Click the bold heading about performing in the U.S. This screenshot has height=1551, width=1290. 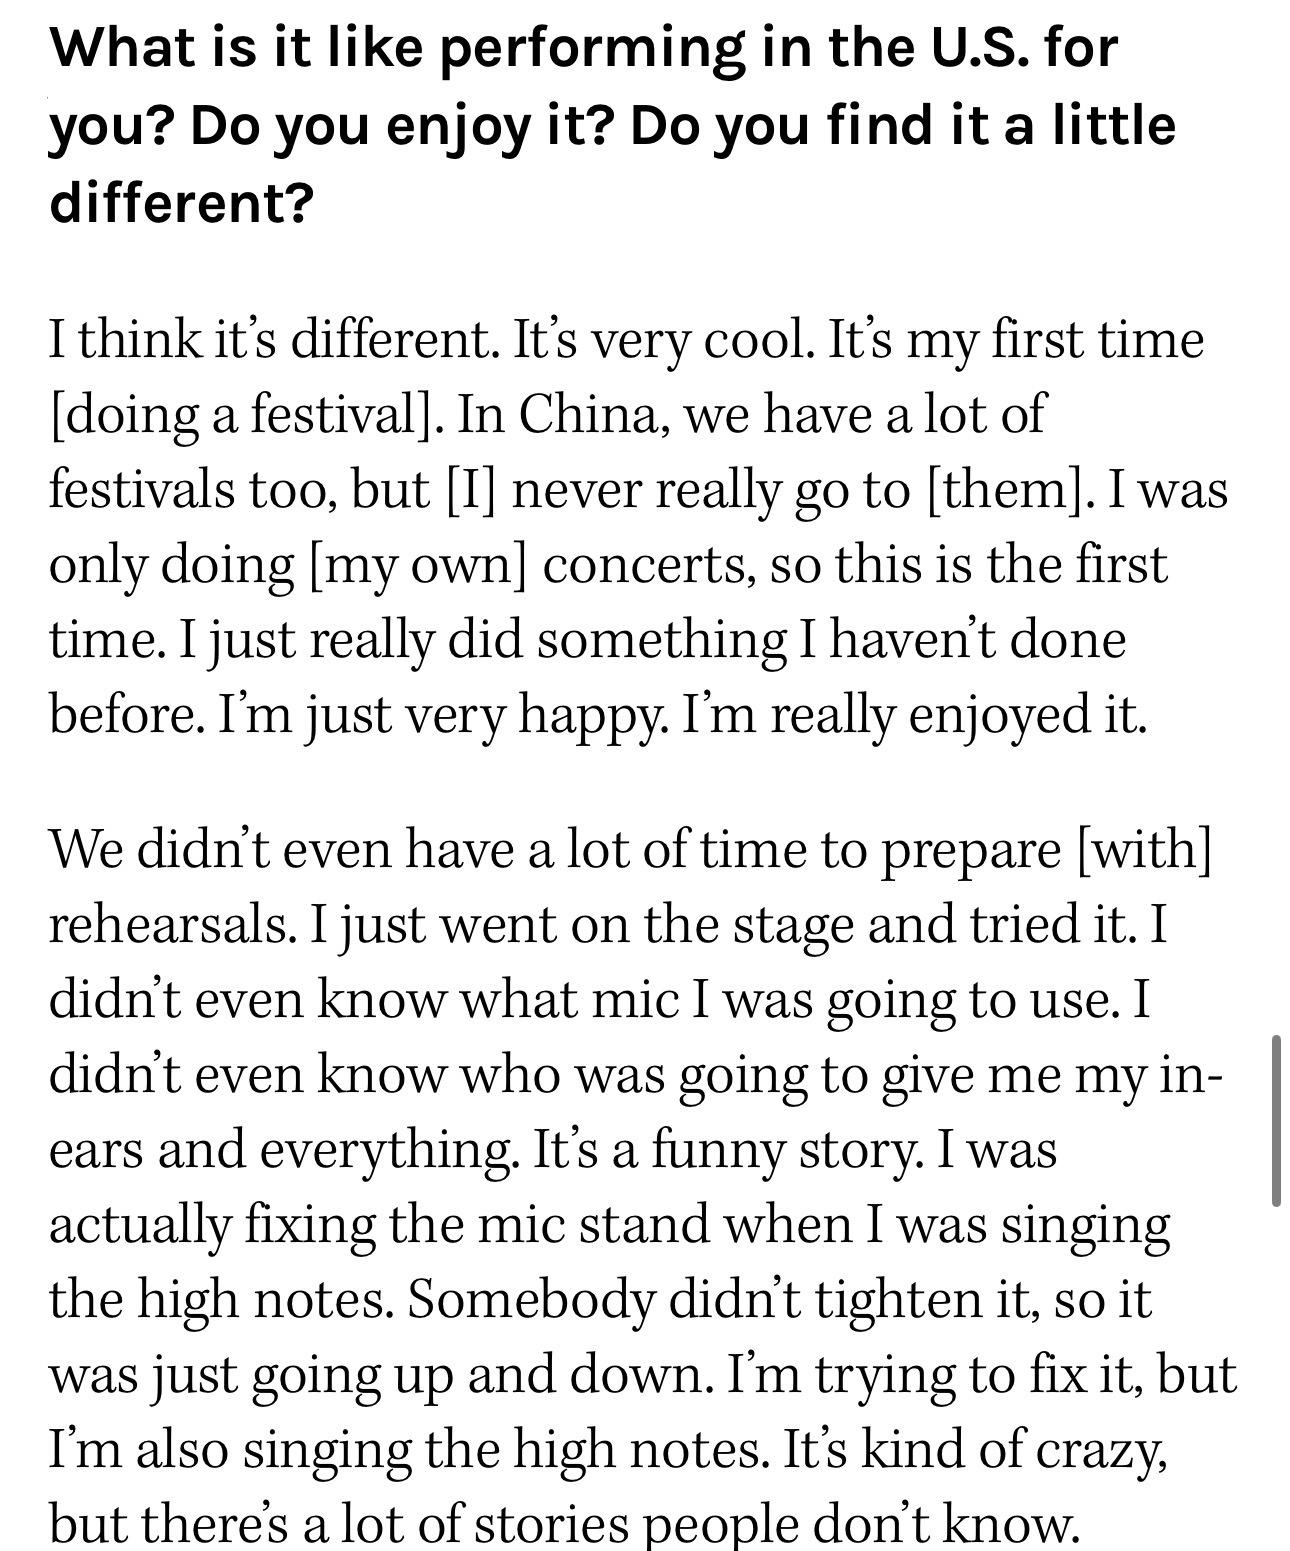tap(613, 125)
